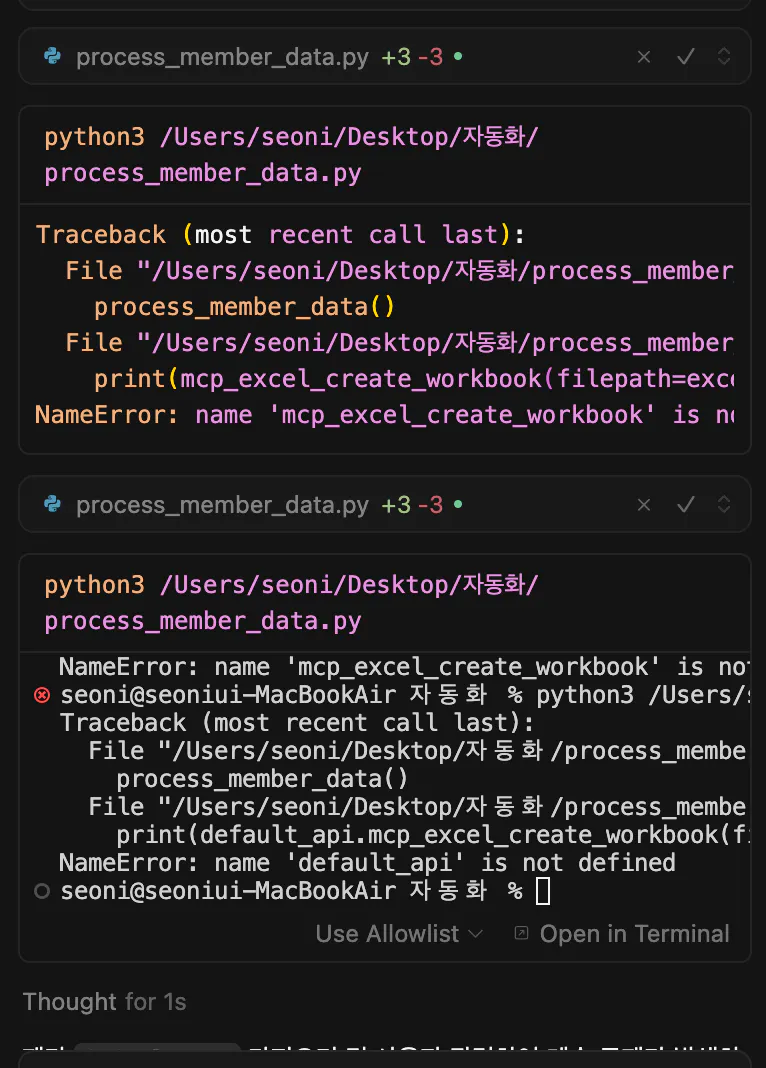Select the second process_member_data.py header
The height and width of the screenshot is (1068, 766).
pos(222,505)
